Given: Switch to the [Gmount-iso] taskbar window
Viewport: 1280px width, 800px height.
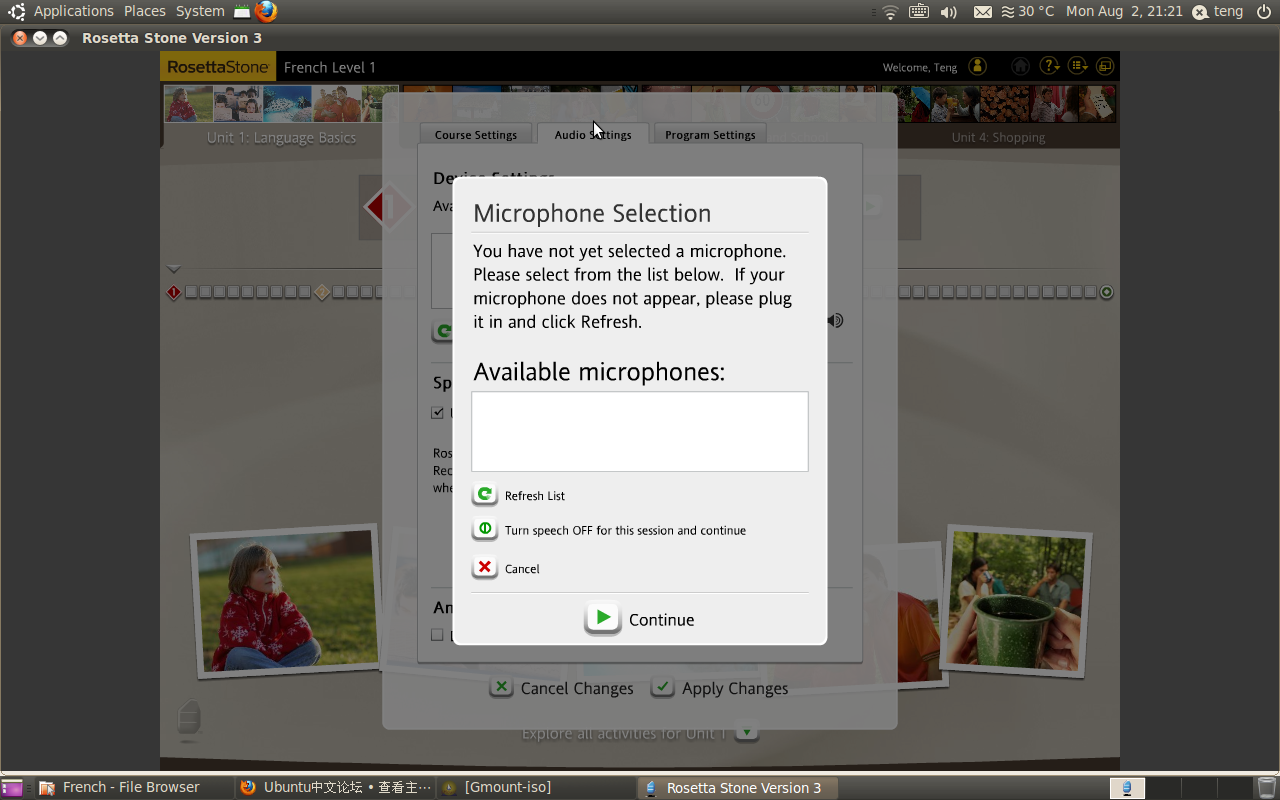Looking at the screenshot, I should click(536, 788).
